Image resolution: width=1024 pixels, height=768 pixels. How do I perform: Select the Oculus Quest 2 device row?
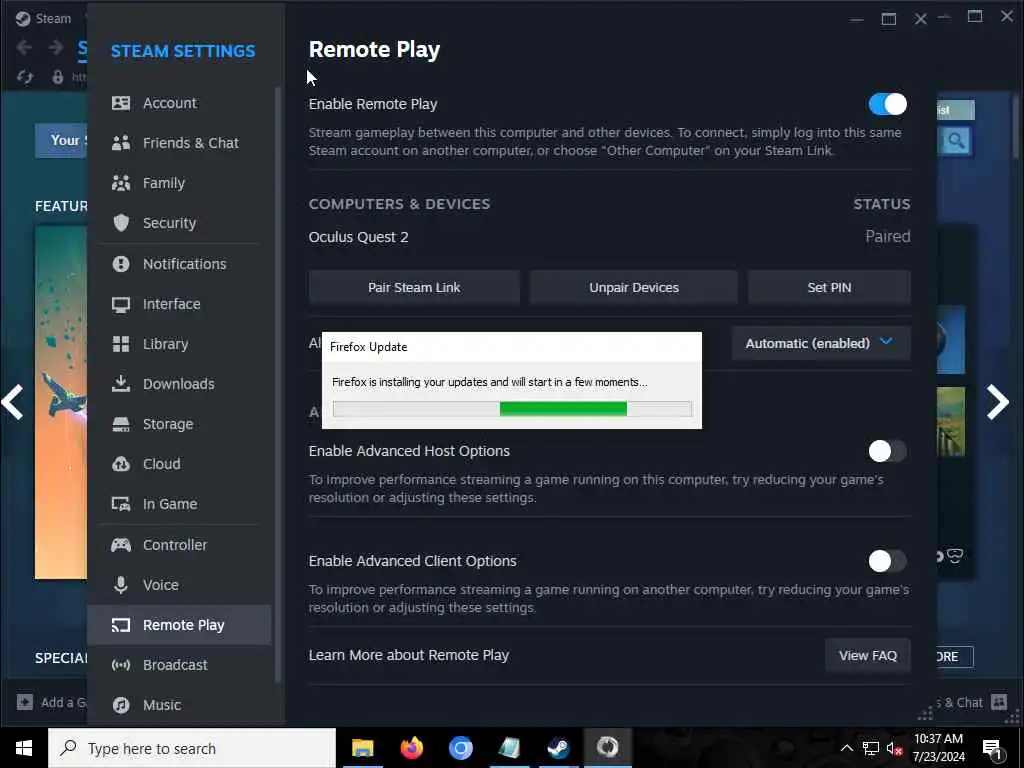point(609,237)
